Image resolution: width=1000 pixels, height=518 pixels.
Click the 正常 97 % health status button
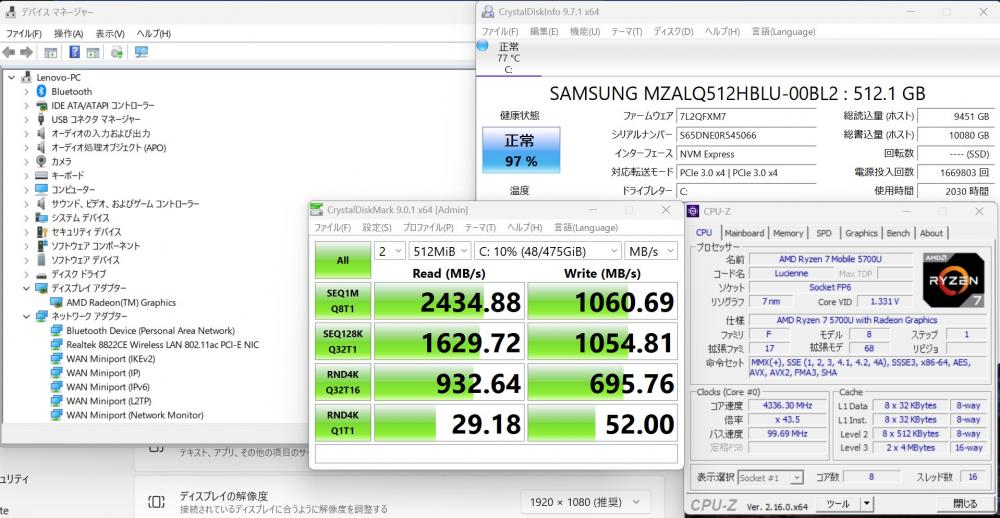521,150
